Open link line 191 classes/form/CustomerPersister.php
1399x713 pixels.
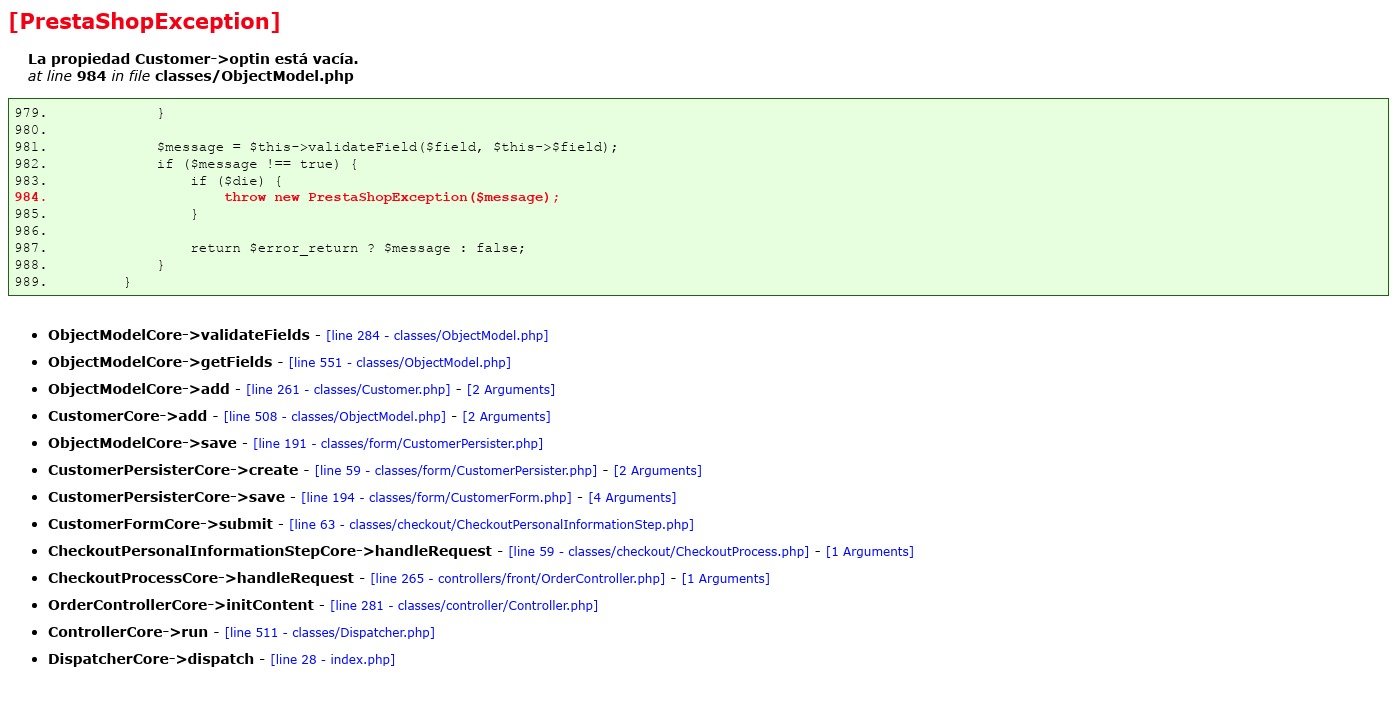click(398, 444)
